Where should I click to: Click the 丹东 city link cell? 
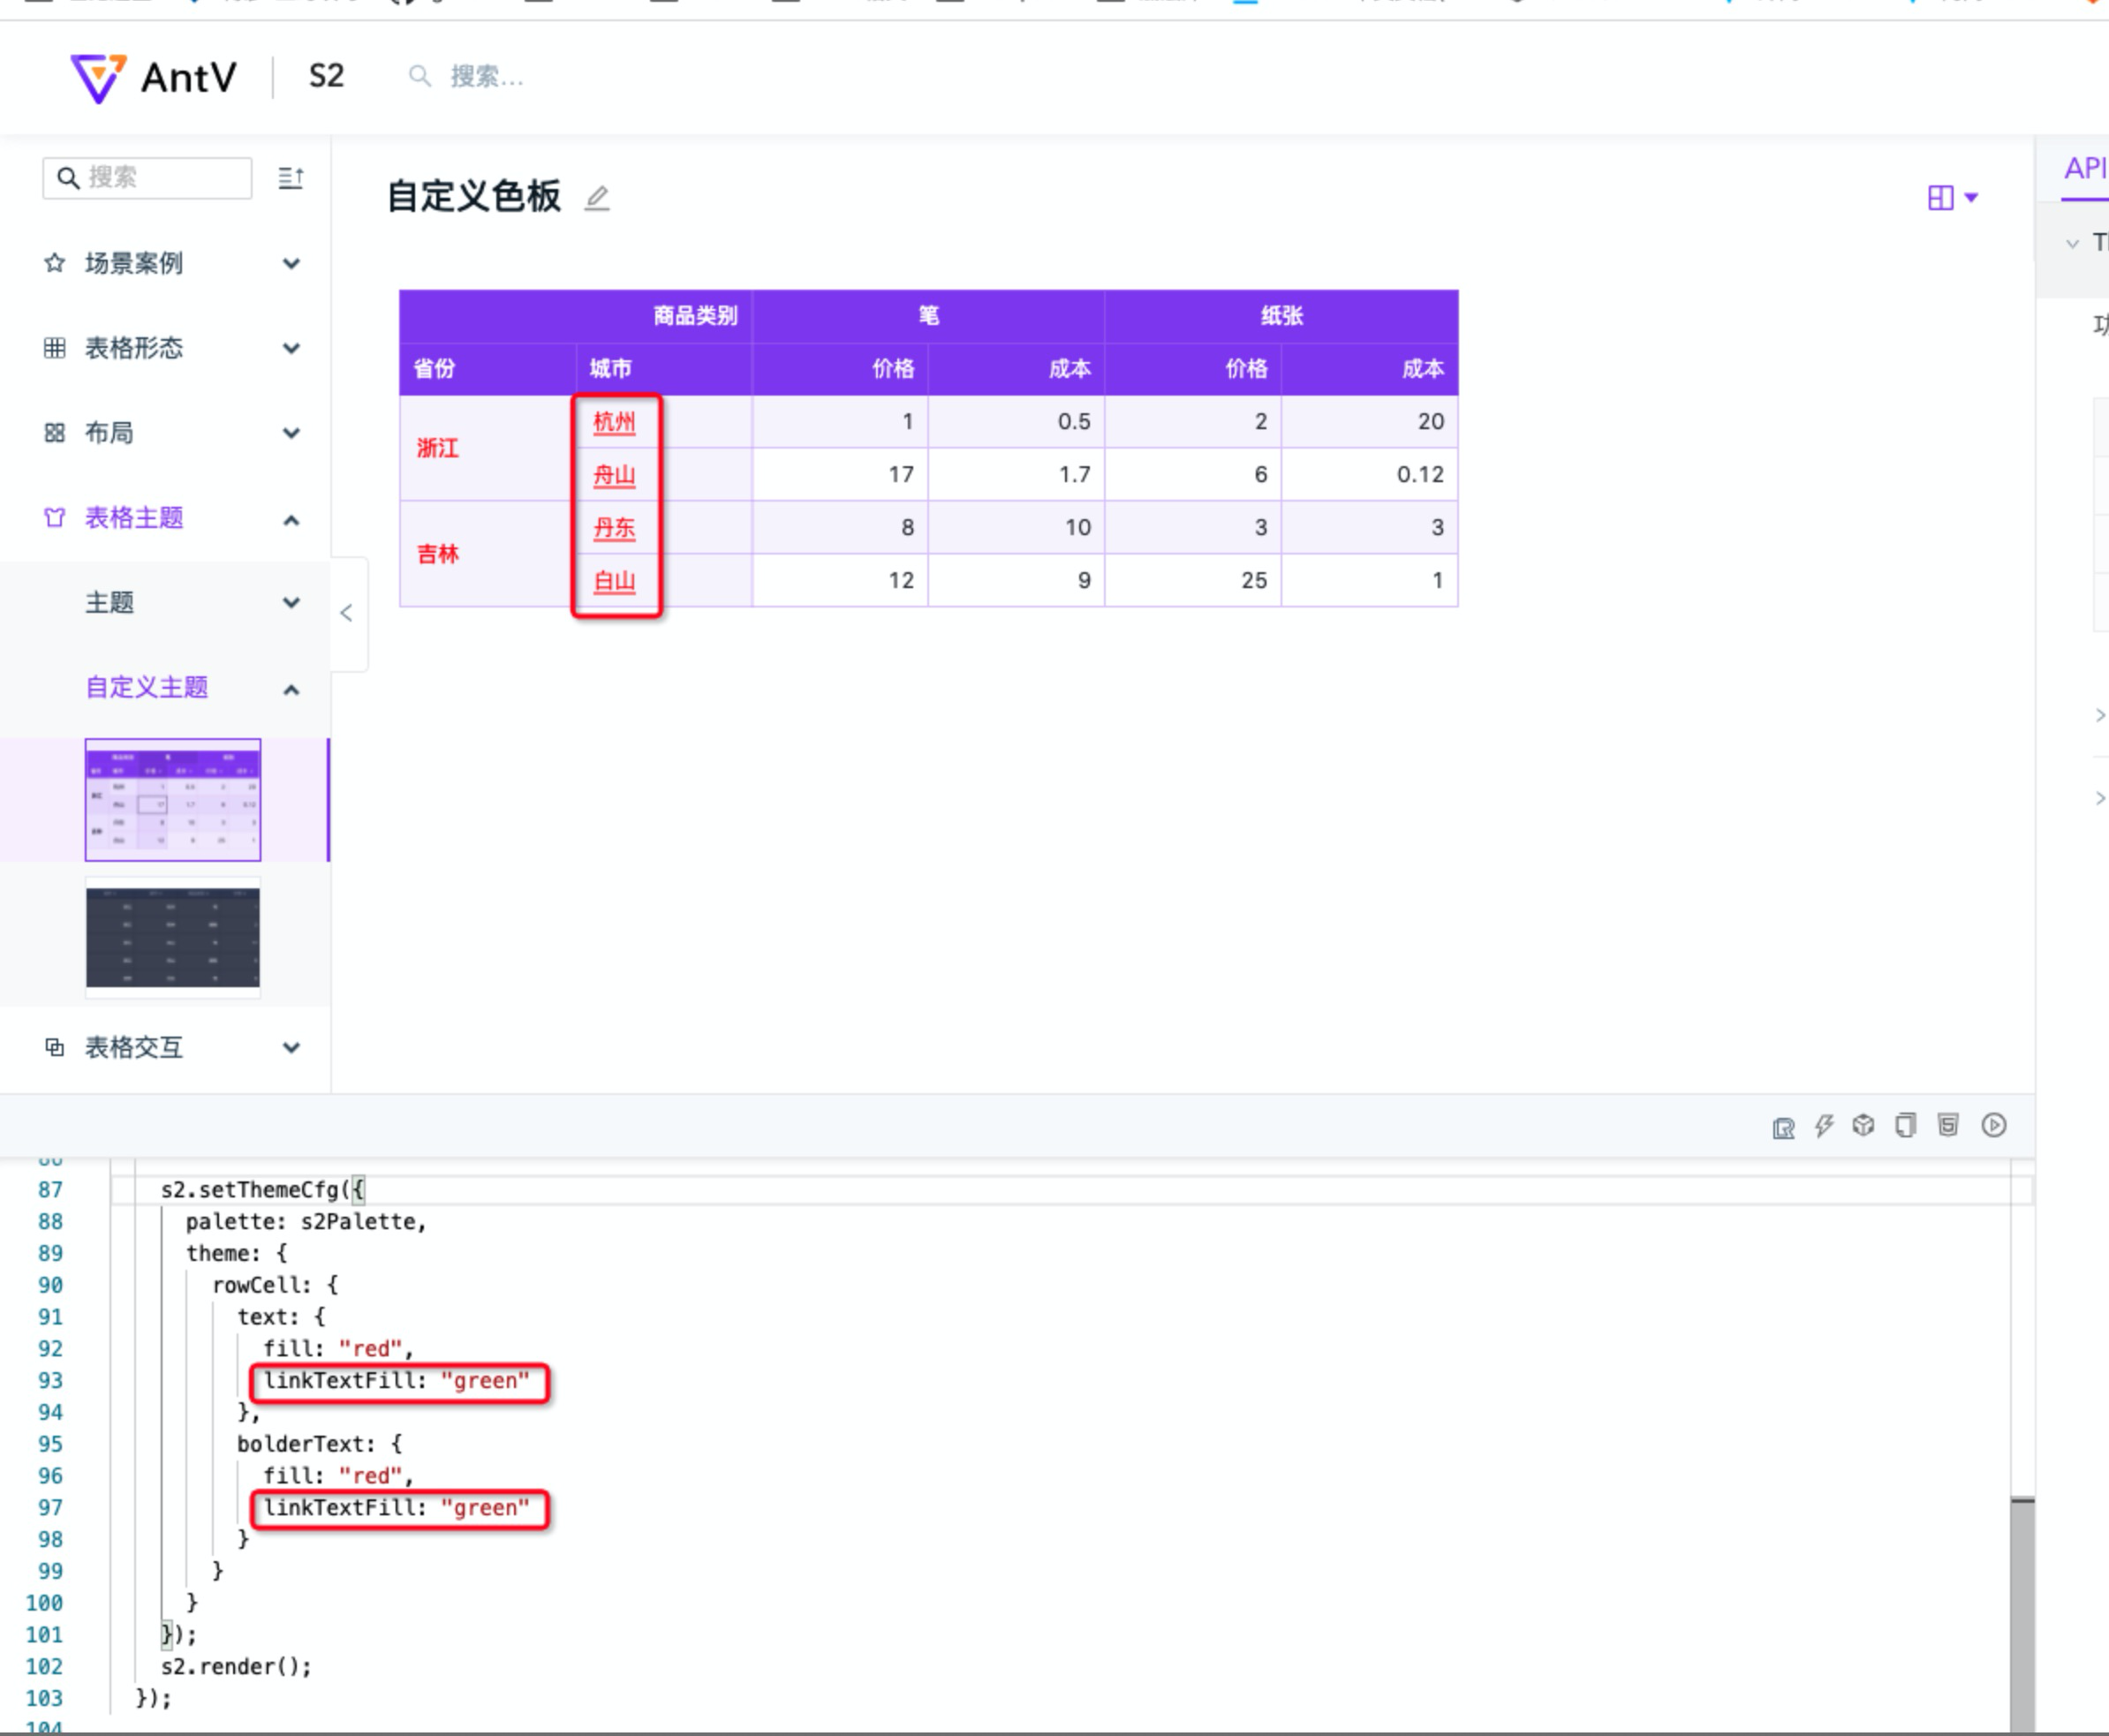click(614, 528)
